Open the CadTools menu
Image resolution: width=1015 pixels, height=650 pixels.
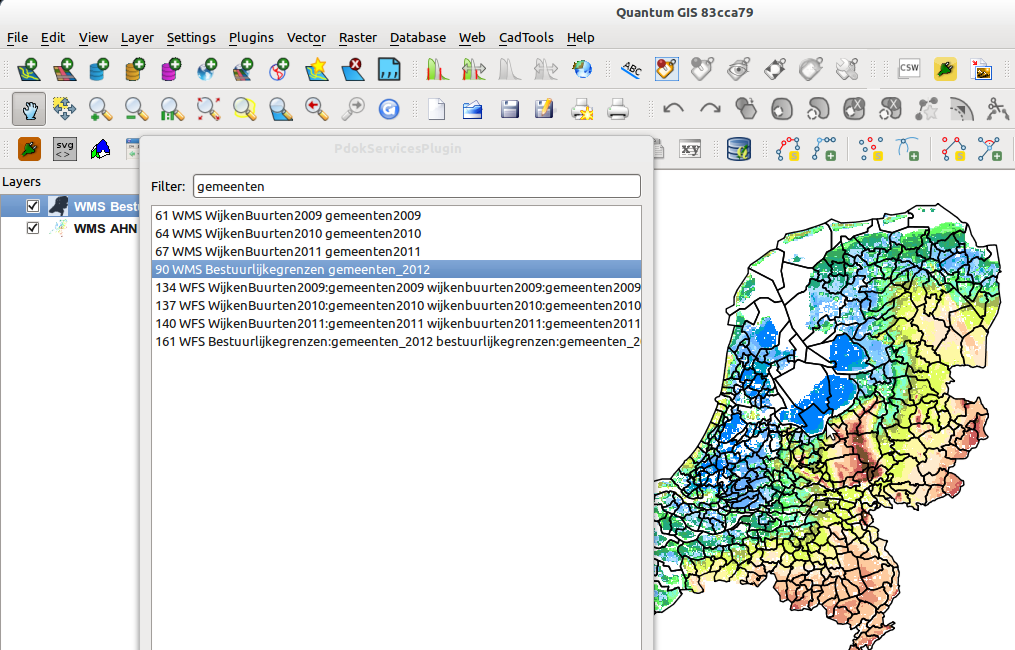tap(526, 38)
